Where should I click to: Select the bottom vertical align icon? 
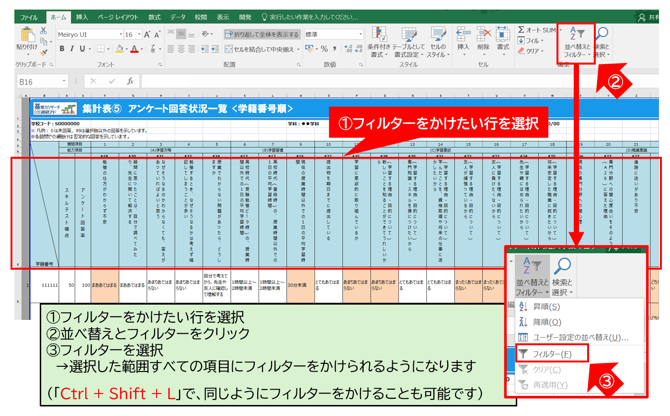click(191, 35)
